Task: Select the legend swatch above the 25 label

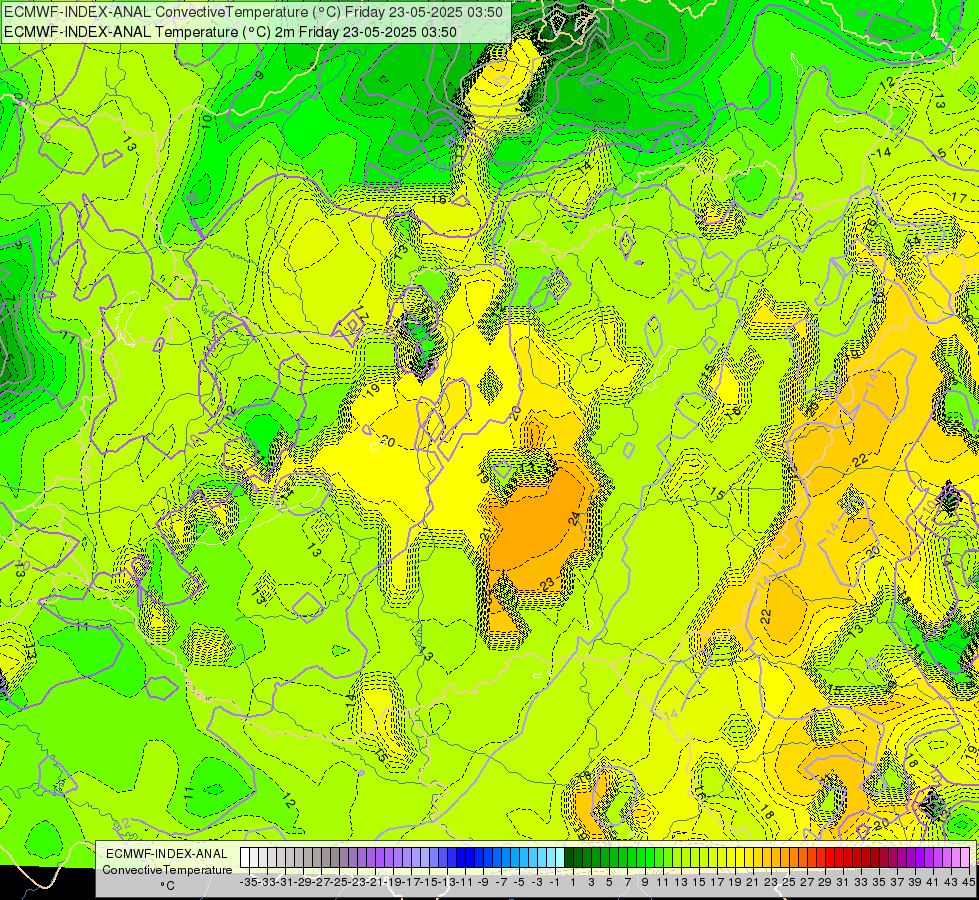Action: tap(785, 857)
